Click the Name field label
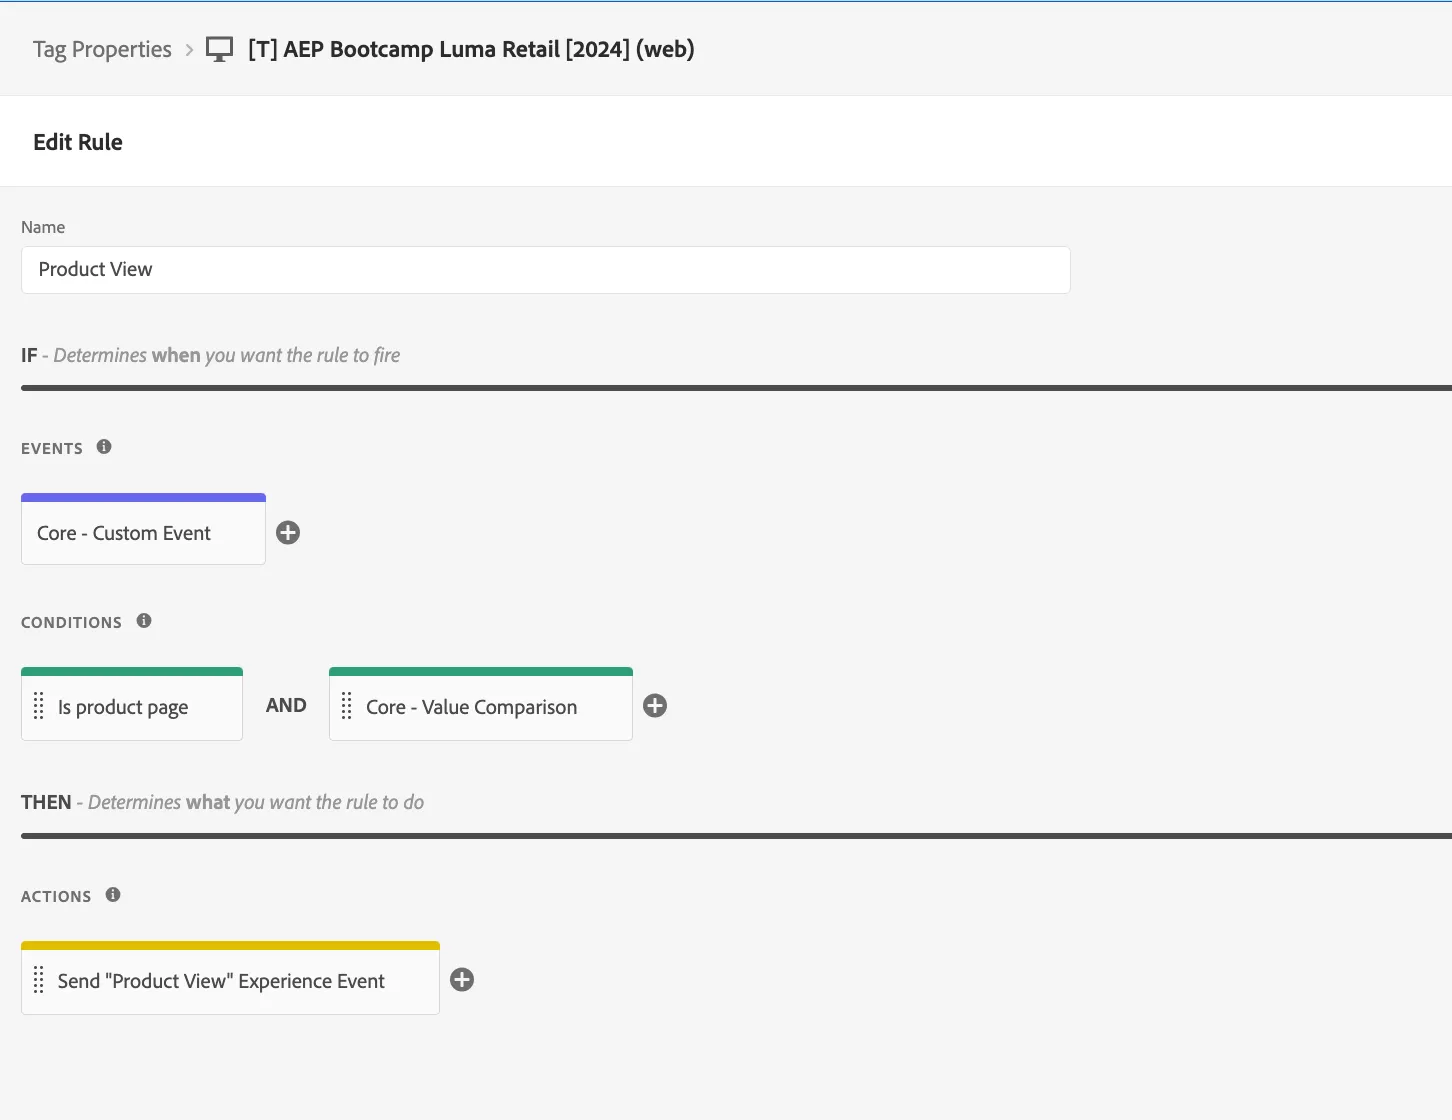This screenshot has width=1452, height=1120. tap(43, 227)
